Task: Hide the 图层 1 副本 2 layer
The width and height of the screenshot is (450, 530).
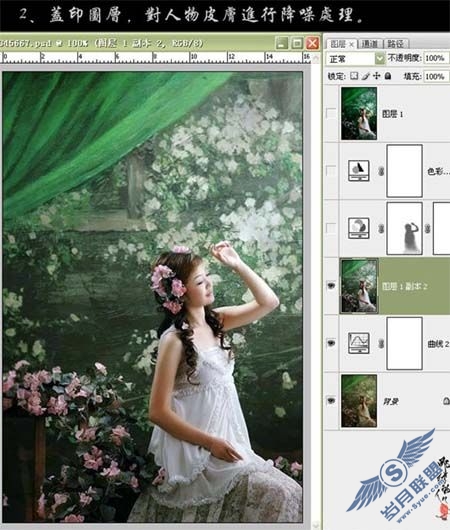Action: 331,286
